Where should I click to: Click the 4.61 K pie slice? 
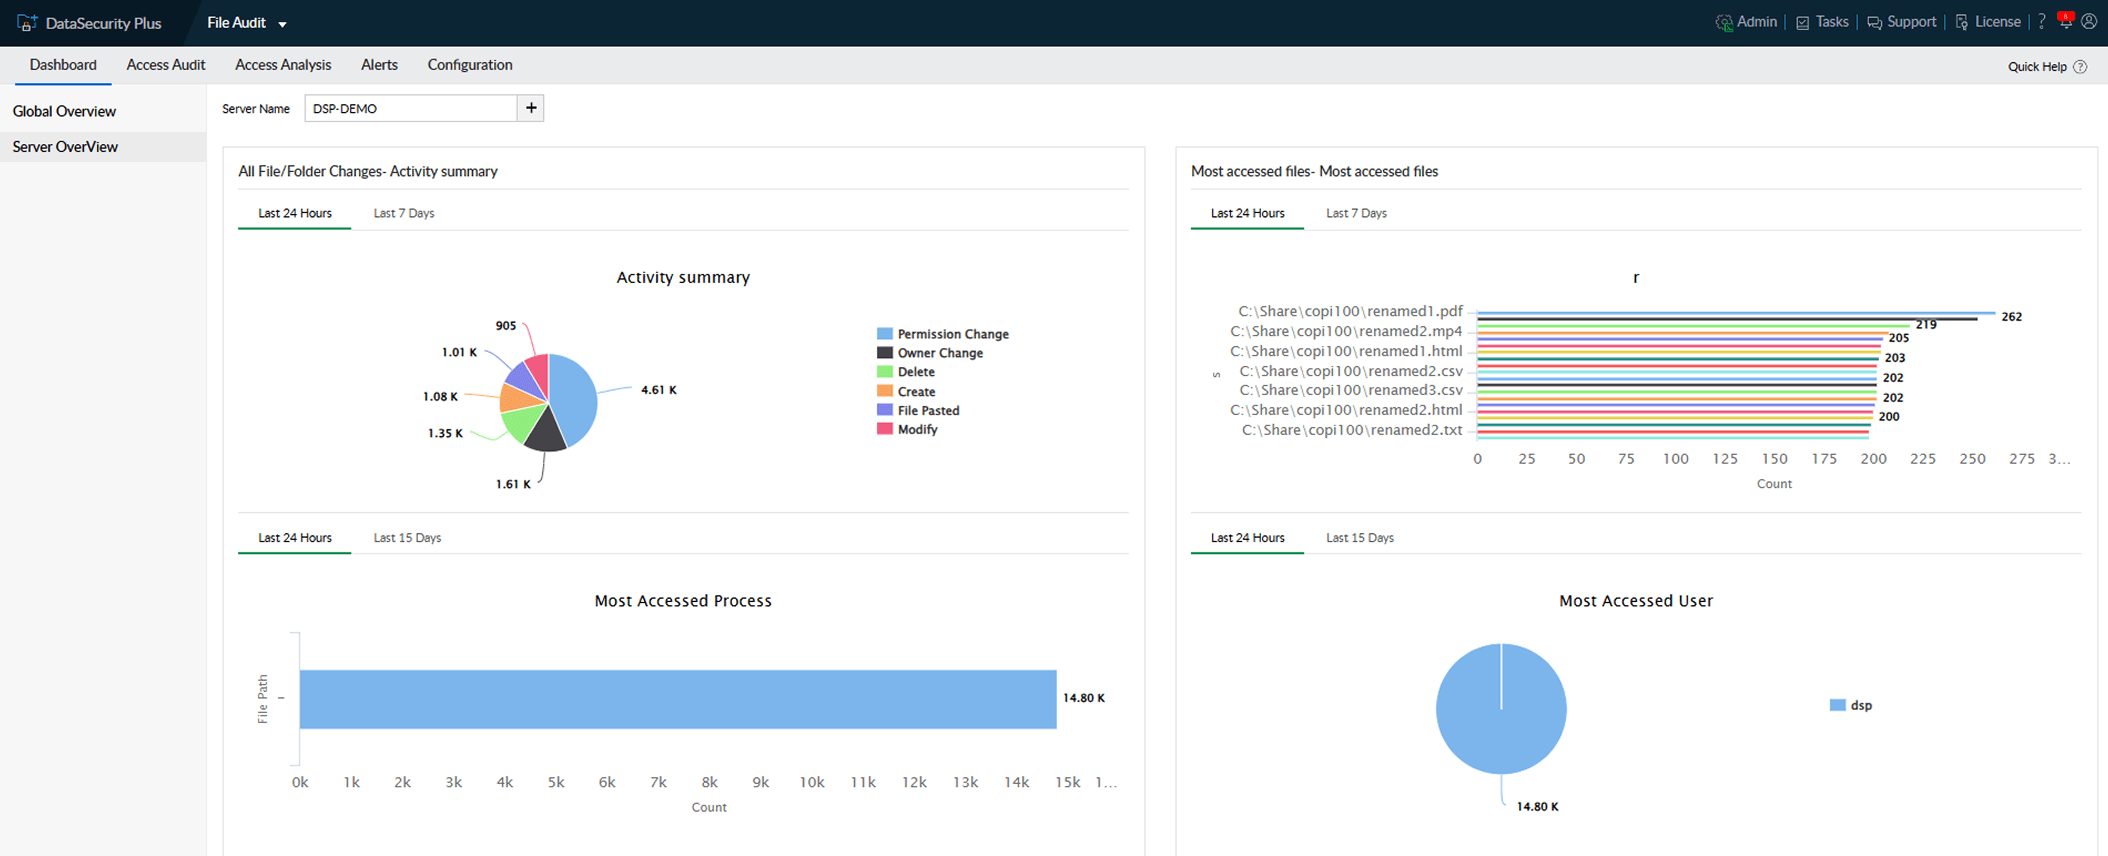[576, 398]
